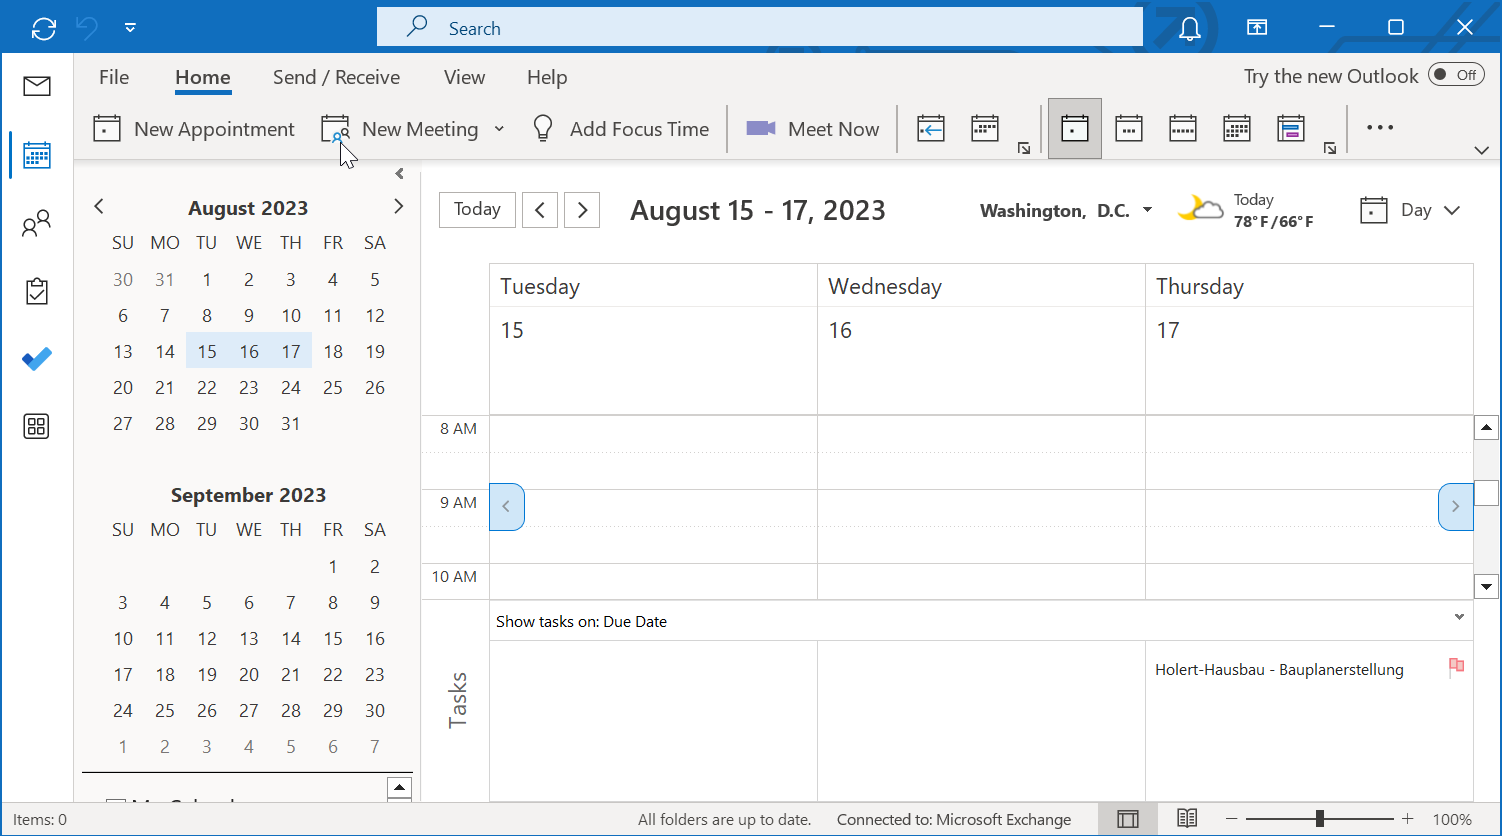Screen dimensions: 1502x836
Task: Click the Send/Receive sync icon in title bar
Action: pos(44,28)
